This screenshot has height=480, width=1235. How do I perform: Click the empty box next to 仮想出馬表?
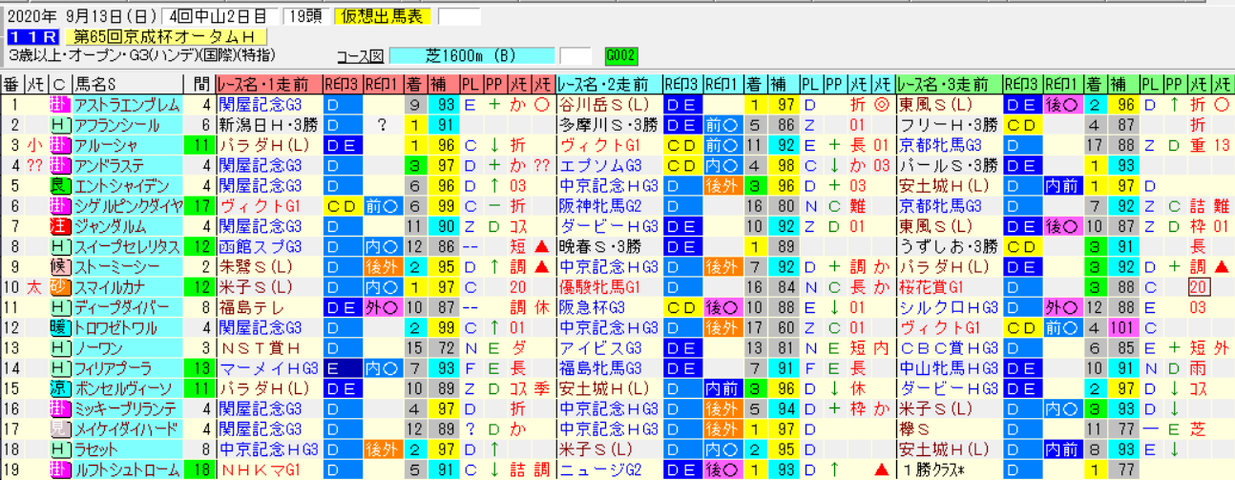tap(460, 16)
